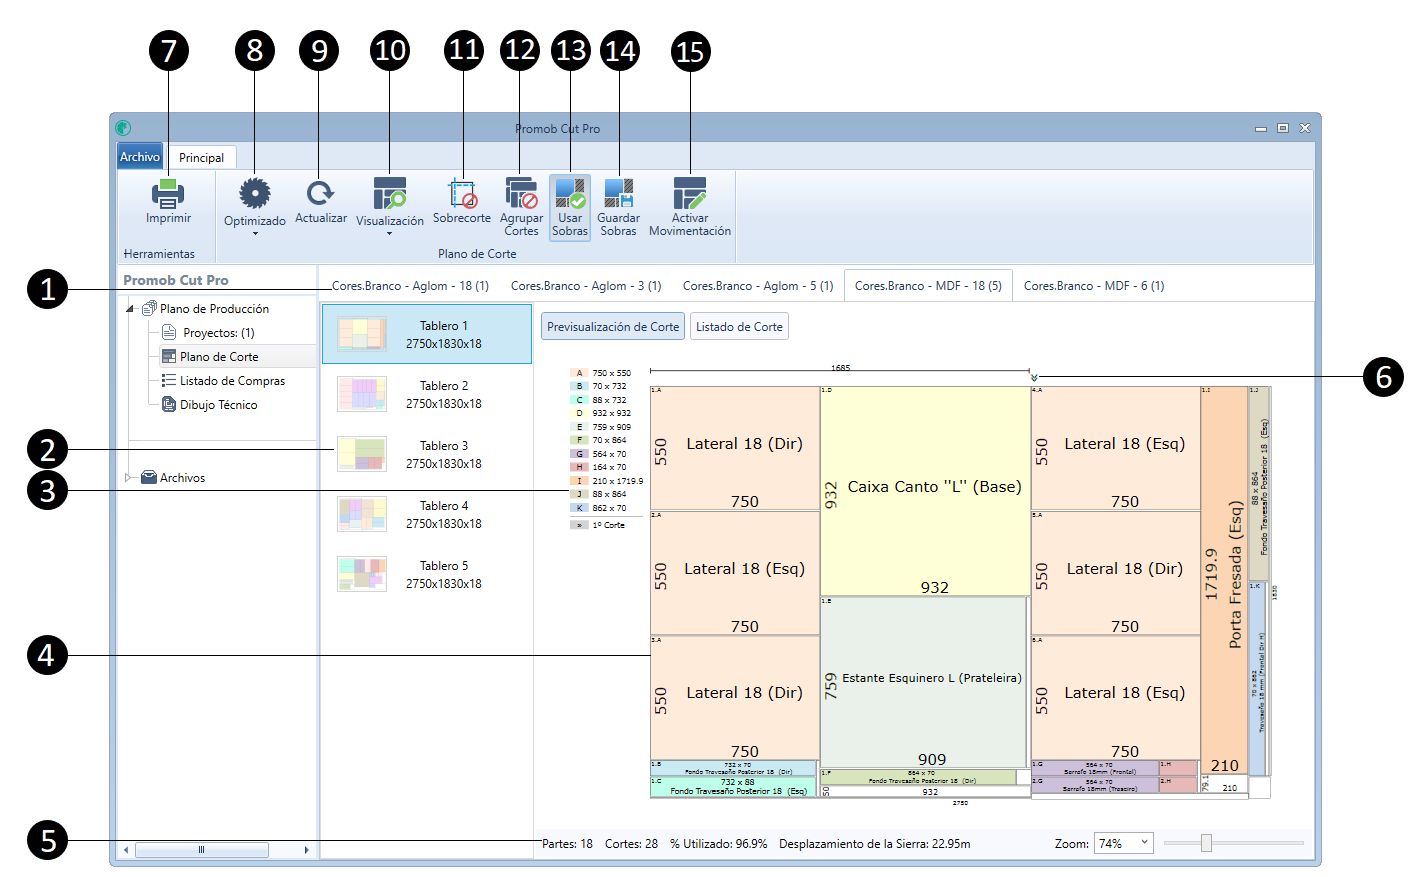Viewport: 1409px width, 877px height.
Task: Adjust the zoom slider handle
Action: click(1206, 843)
